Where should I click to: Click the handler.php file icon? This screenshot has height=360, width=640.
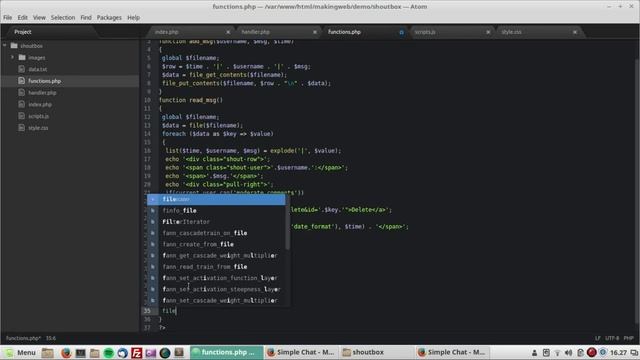pos(22,93)
